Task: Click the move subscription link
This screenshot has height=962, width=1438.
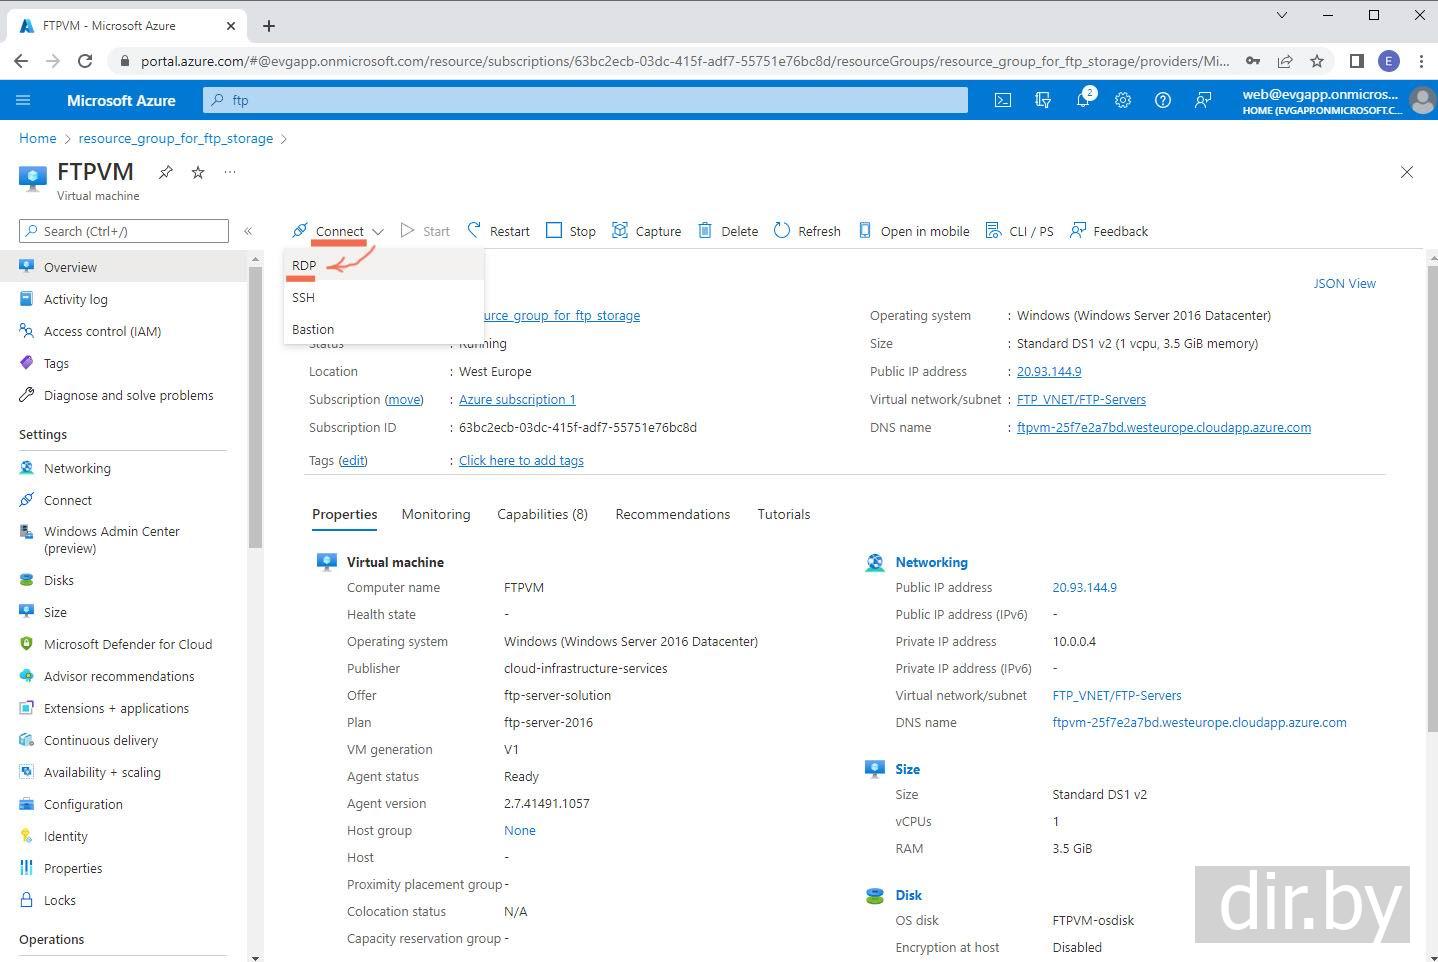Action: tap(404, 399)
